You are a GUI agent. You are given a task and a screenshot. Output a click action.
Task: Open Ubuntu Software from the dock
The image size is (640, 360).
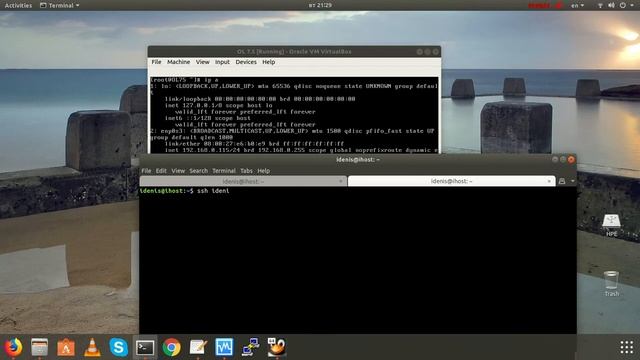pyautogui.click(x=66, y=347)
